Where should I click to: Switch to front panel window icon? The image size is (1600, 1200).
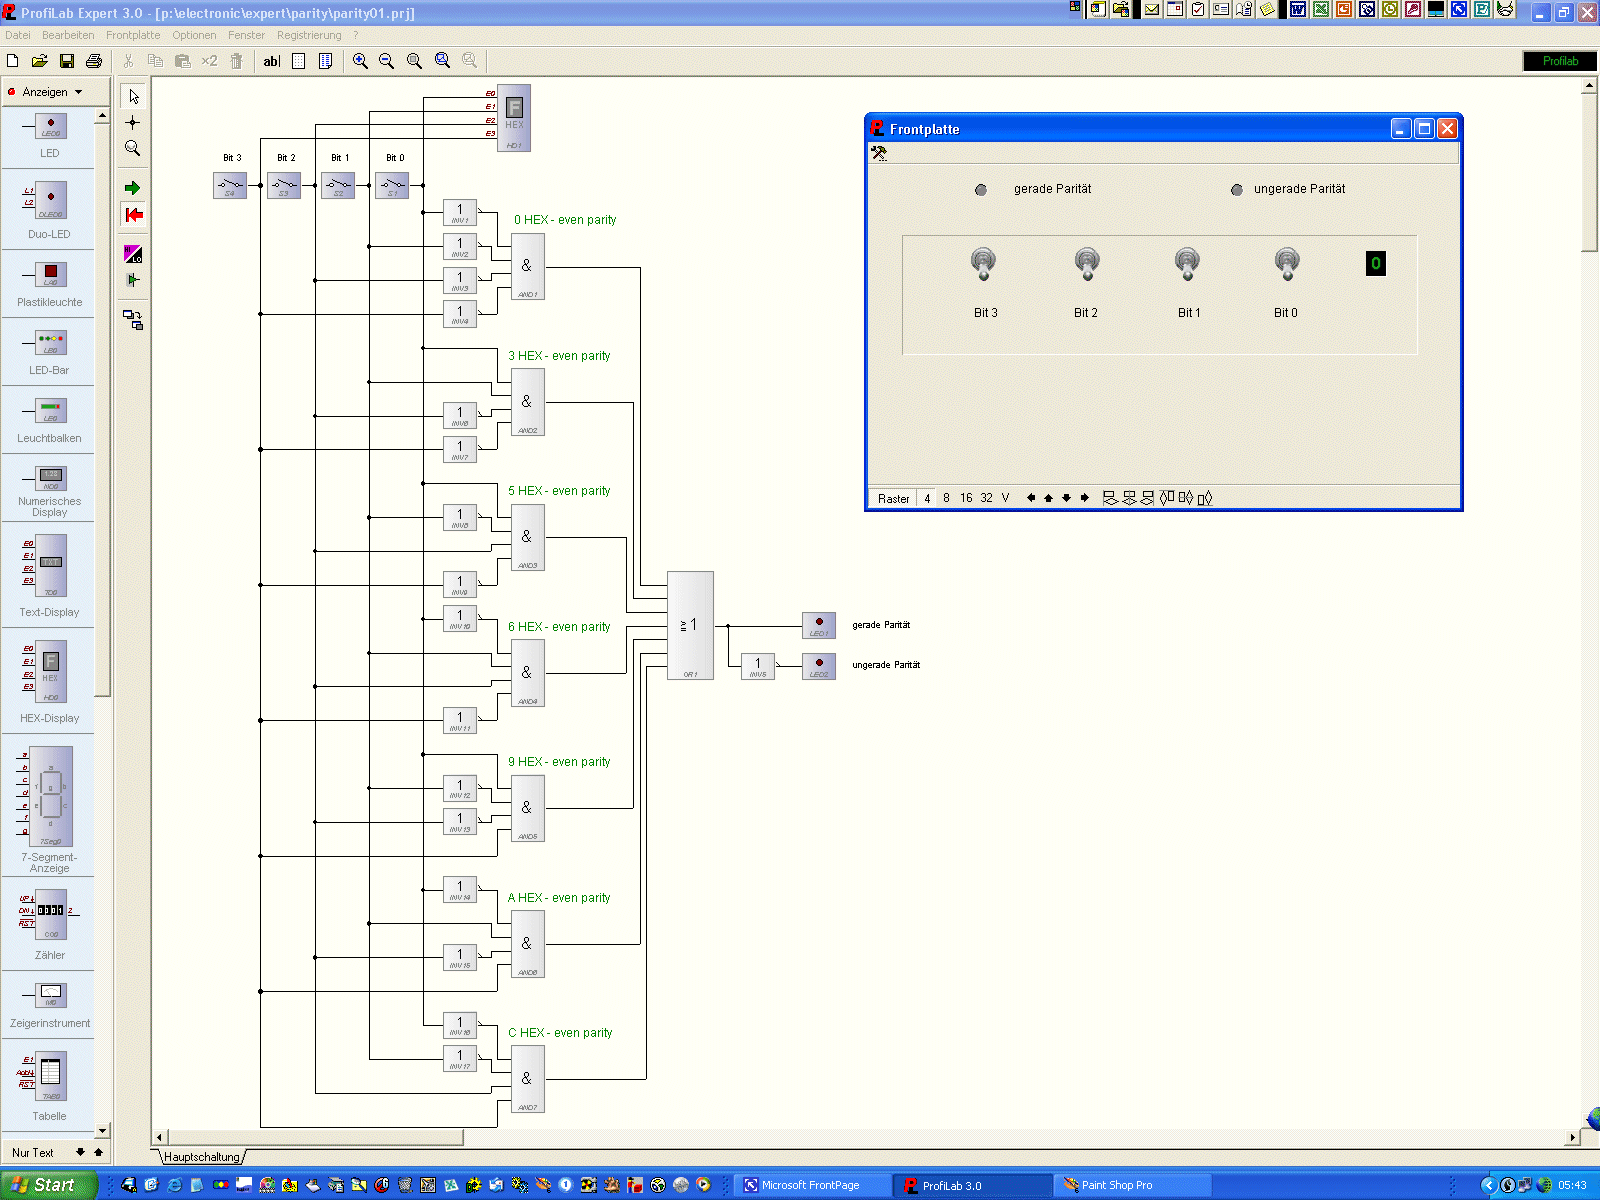click(x=133, y=320)
